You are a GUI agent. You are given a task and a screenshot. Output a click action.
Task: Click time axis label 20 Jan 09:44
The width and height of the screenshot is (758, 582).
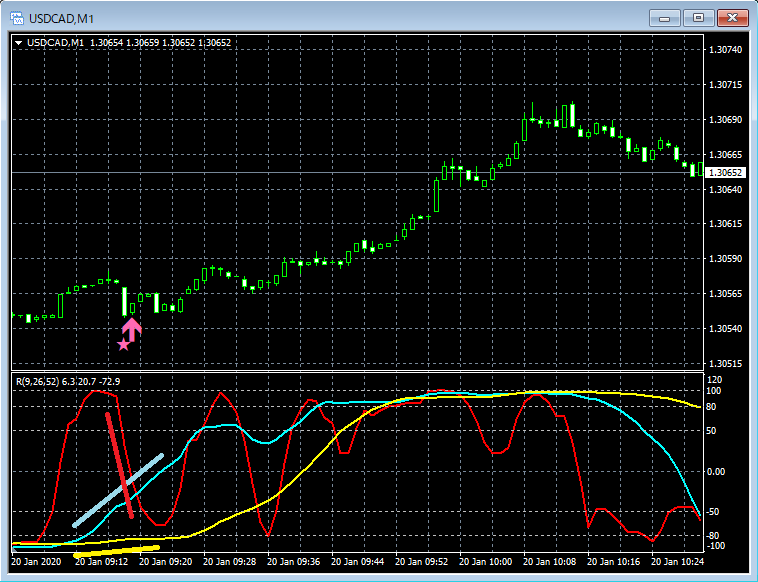click(357, 562)
